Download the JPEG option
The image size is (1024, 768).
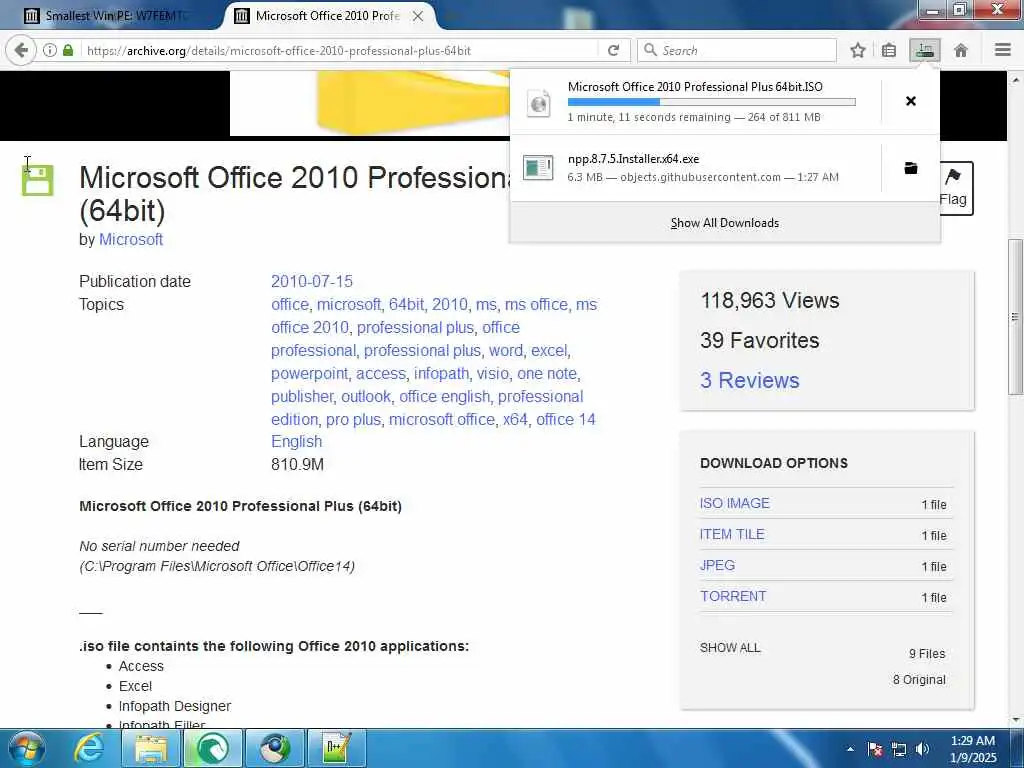717,566
